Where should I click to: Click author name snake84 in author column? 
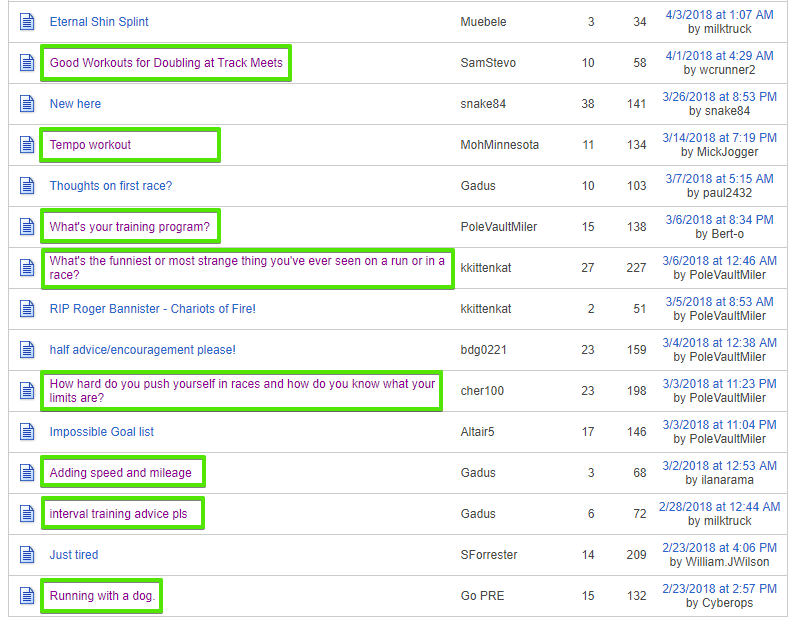[483, 104]
